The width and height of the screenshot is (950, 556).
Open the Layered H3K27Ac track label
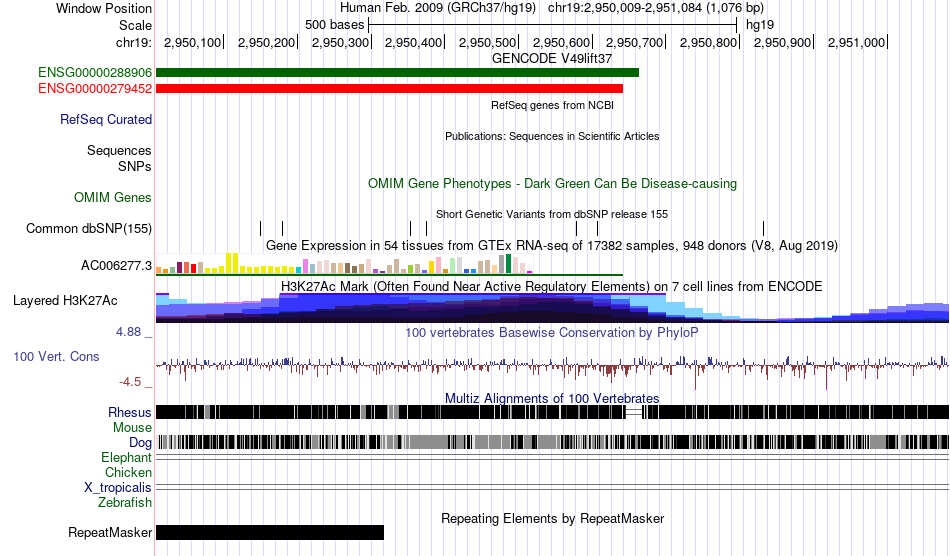65,300
